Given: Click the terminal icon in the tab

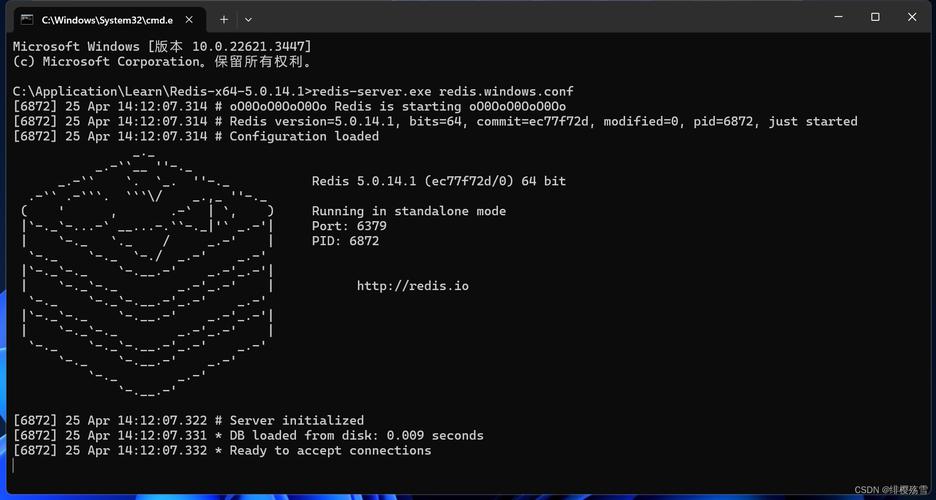Looking at the screenshot, I should click(x=27, y=20).
